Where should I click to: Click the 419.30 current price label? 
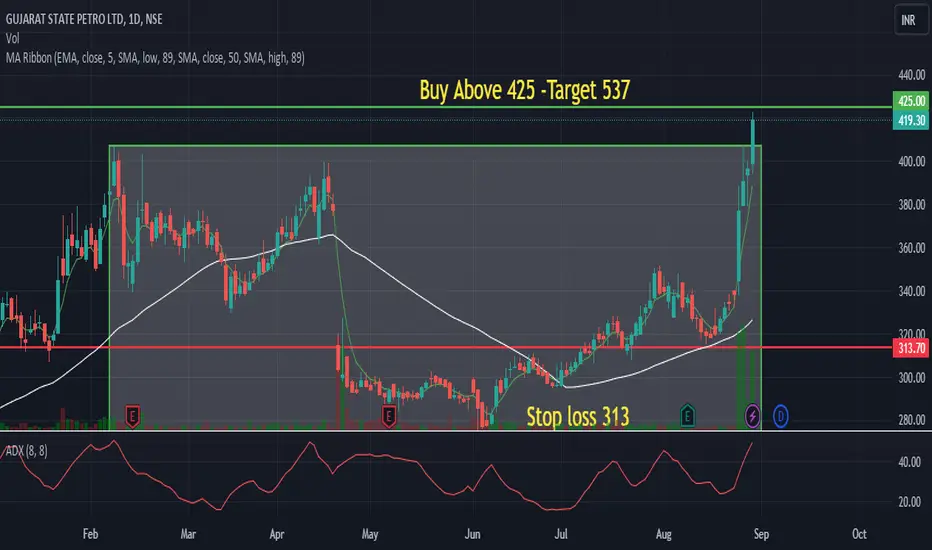911,121
